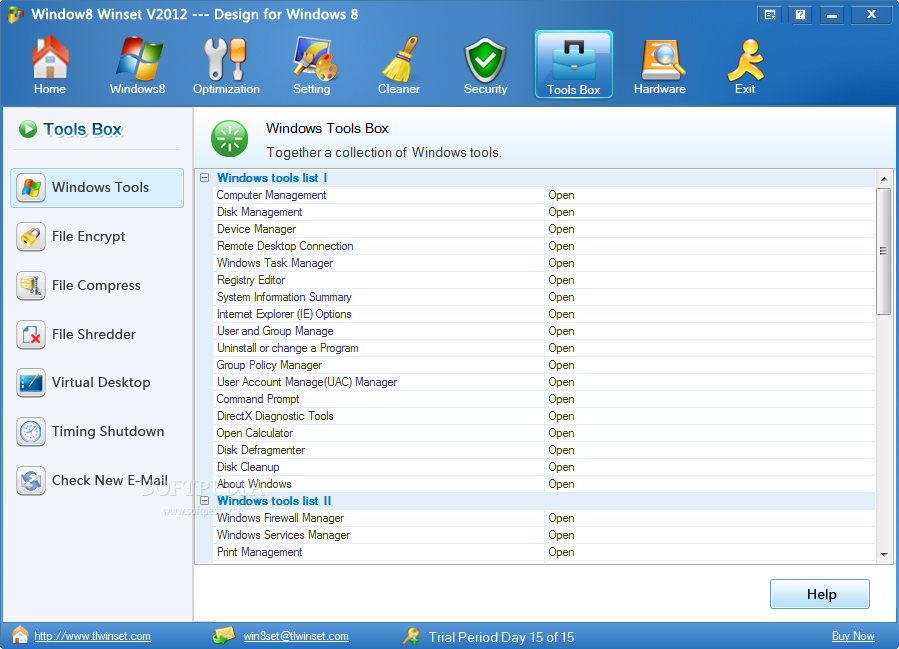This screenshot has width=899, height=649.
Task: Click the house icon in status bar
Action: (x=20, y=635)
